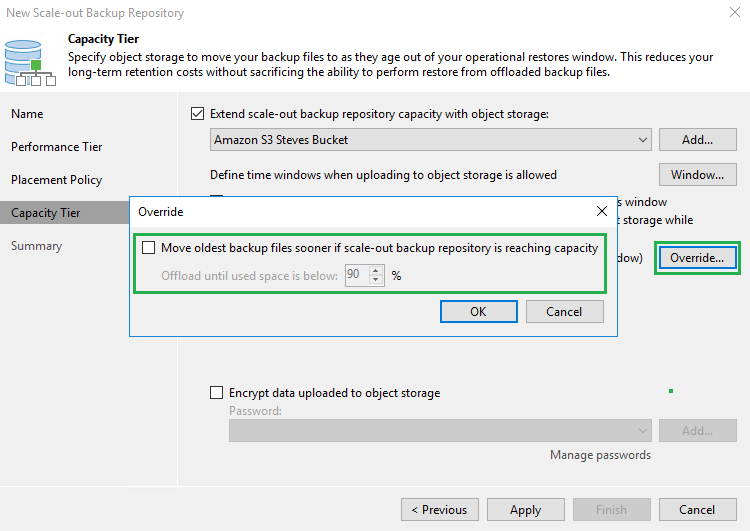Open the Placement Policy step
Viewport: 750px width, 531px height.
point(56,180)
